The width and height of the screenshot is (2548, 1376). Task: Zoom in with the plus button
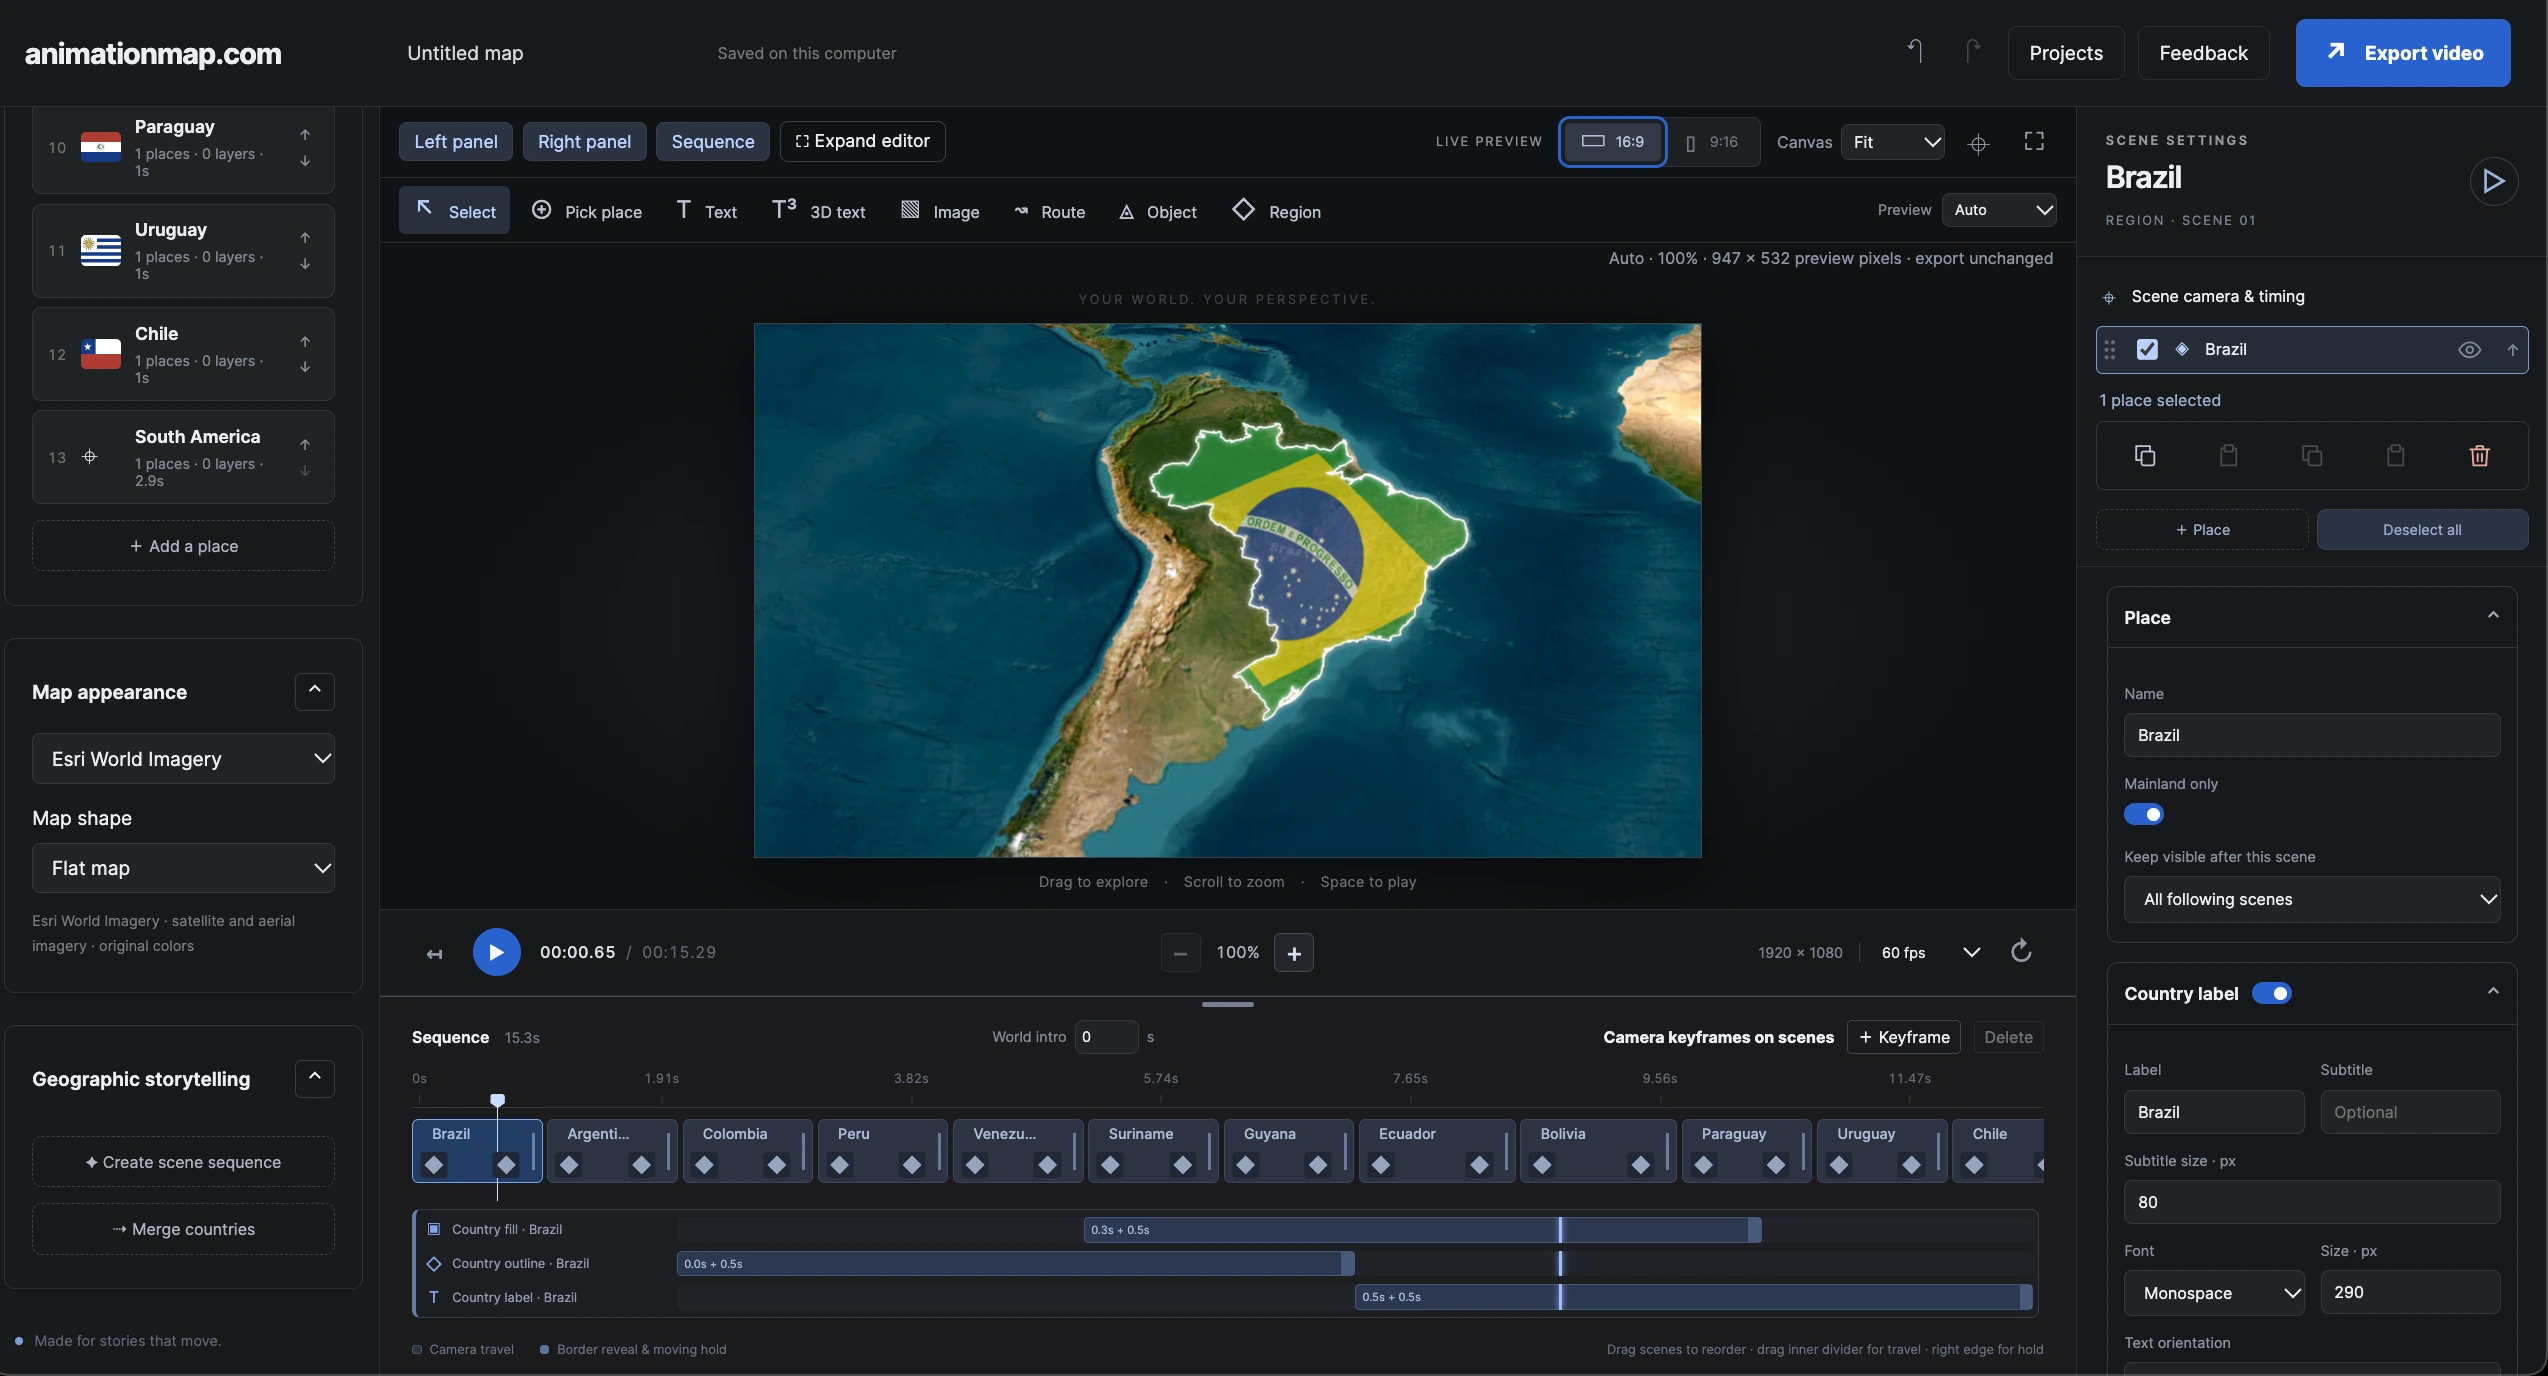tap(1294, 953)
